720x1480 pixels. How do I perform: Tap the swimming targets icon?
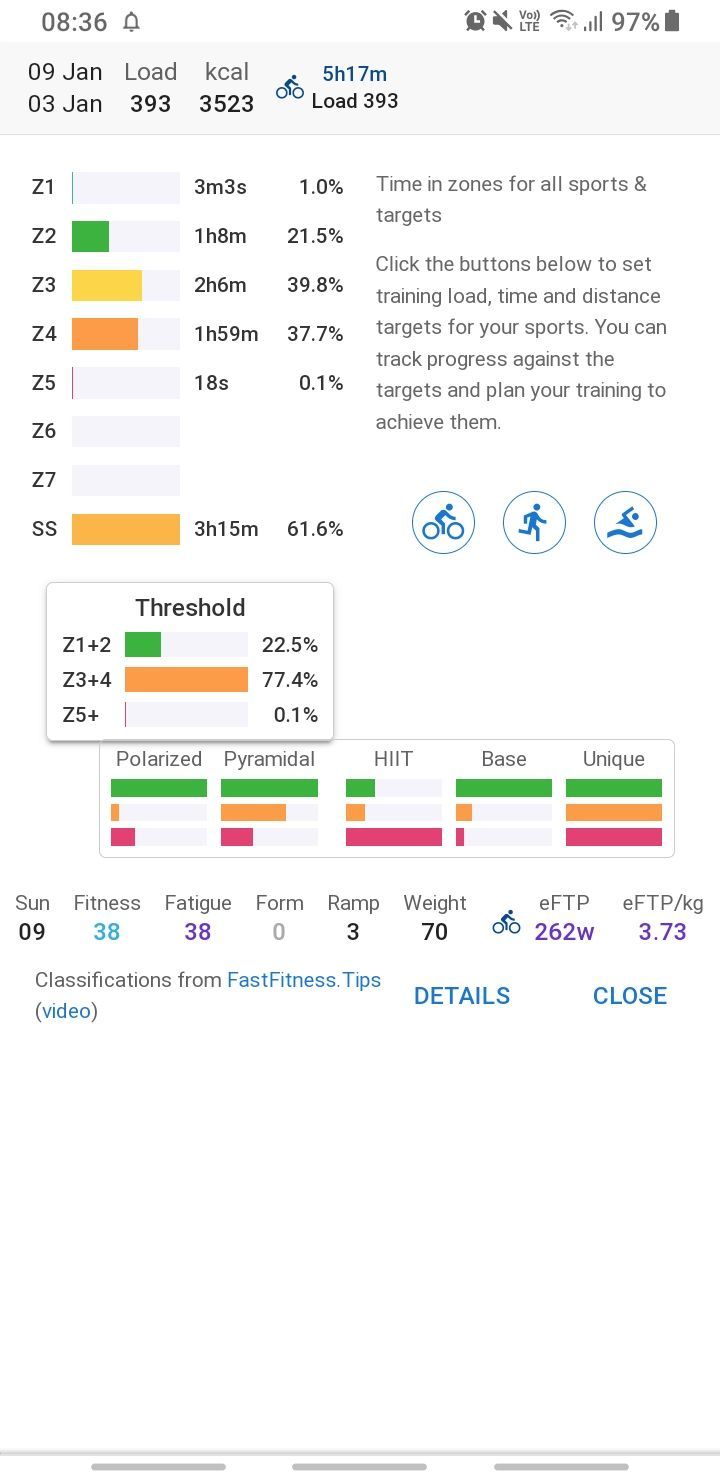click(625, 522)
